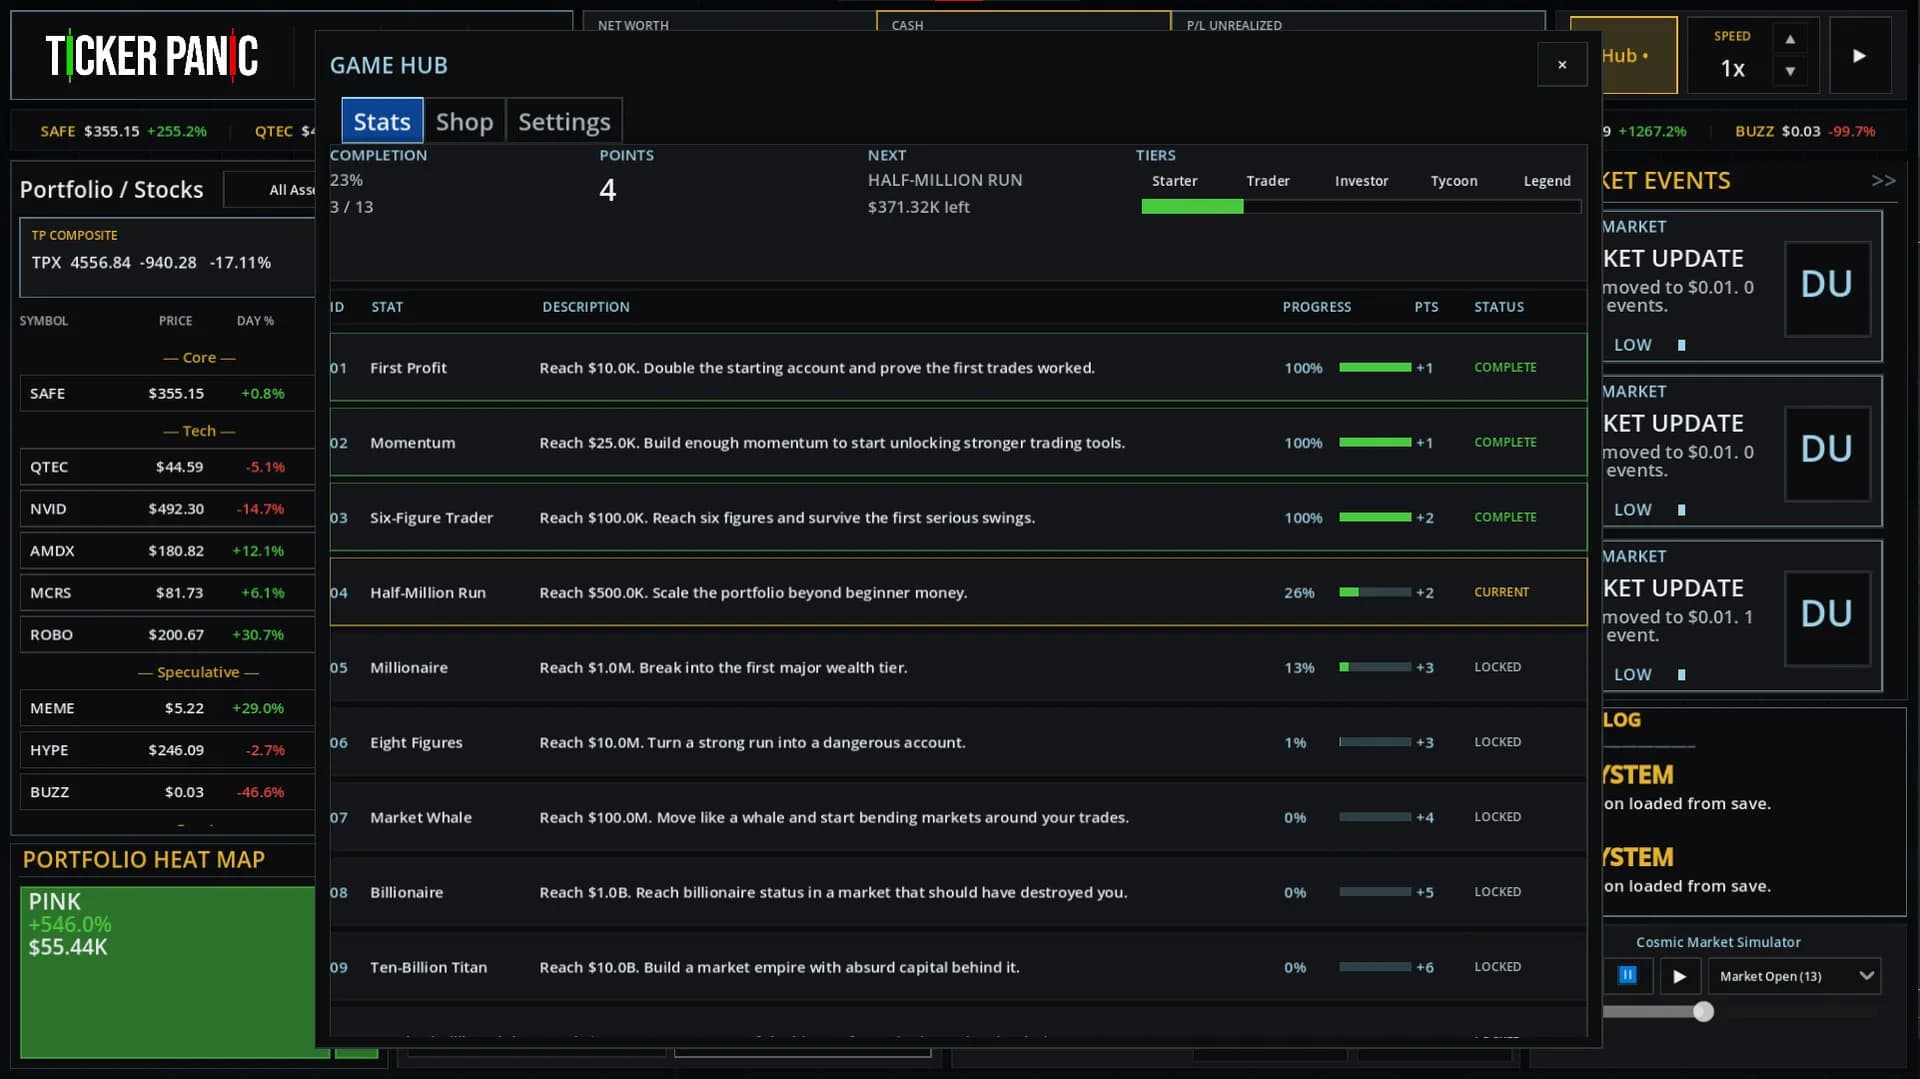
Task: Click the Ticker Panic logo
Action: 152,56
